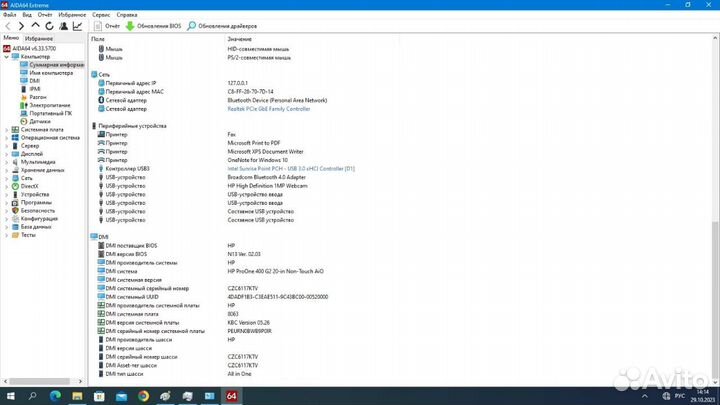Expand the Хранение данных tree node
The height and width of the screenshot is (405, 720).
6,170
